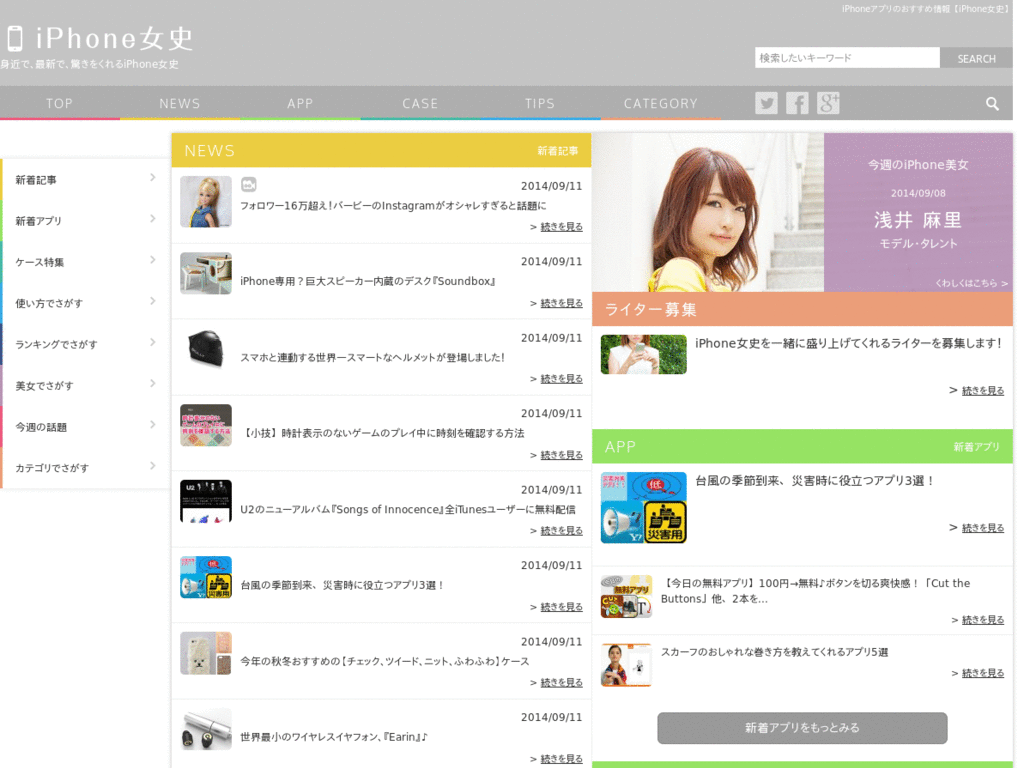The image size is (1024, 768).
Task: Click the 新着アプリをもっとみる button
Action: tap(802, 728)
